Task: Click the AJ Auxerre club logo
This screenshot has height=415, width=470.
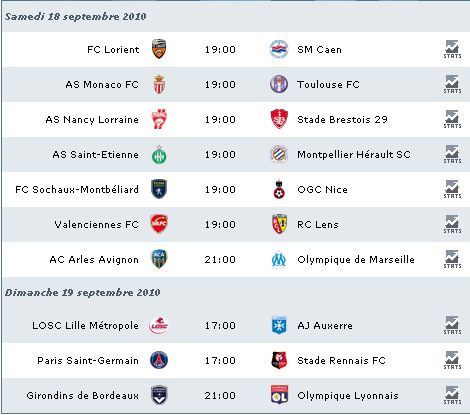Action: pyautogui.click(x=279, y=325)
